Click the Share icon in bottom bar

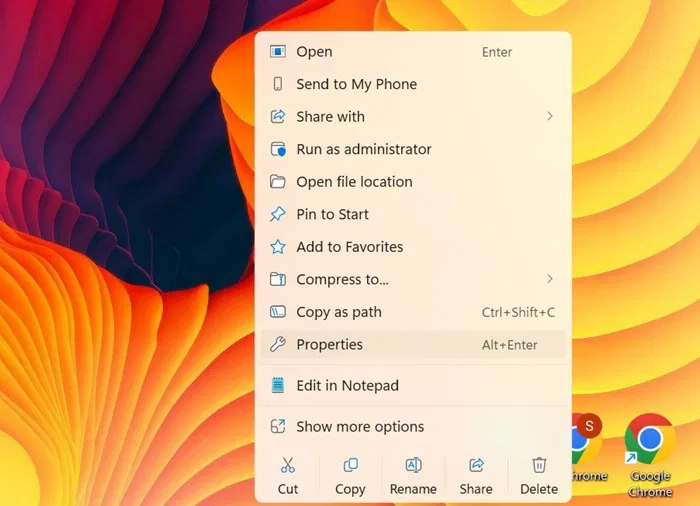(x=476, y=465)
